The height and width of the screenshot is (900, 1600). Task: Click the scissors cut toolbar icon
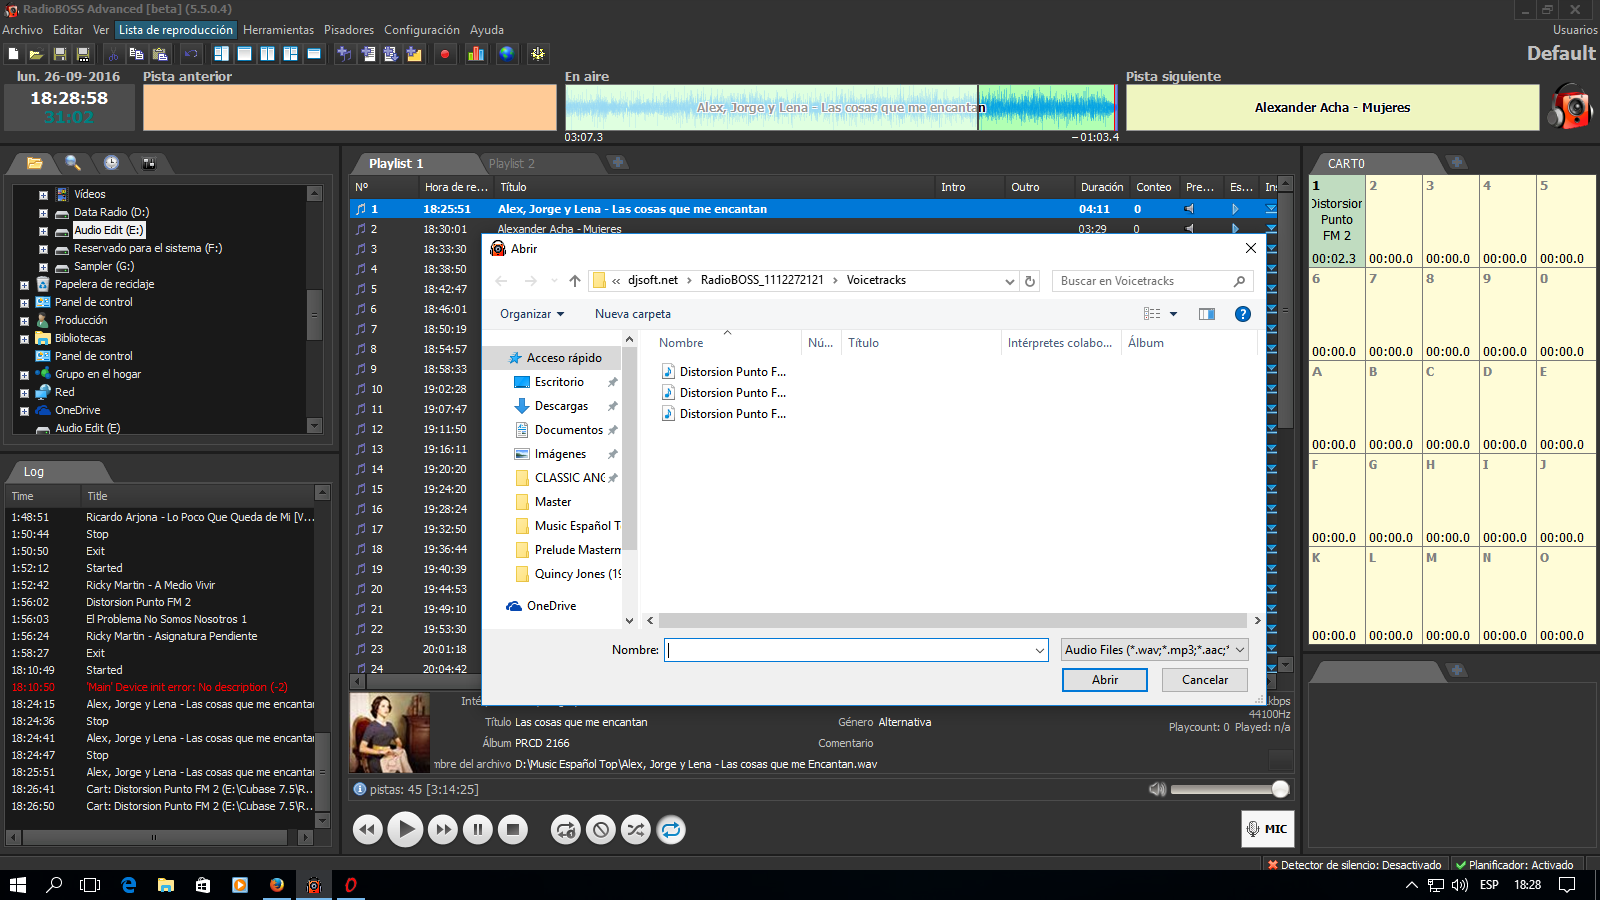[x=113, y=54]
